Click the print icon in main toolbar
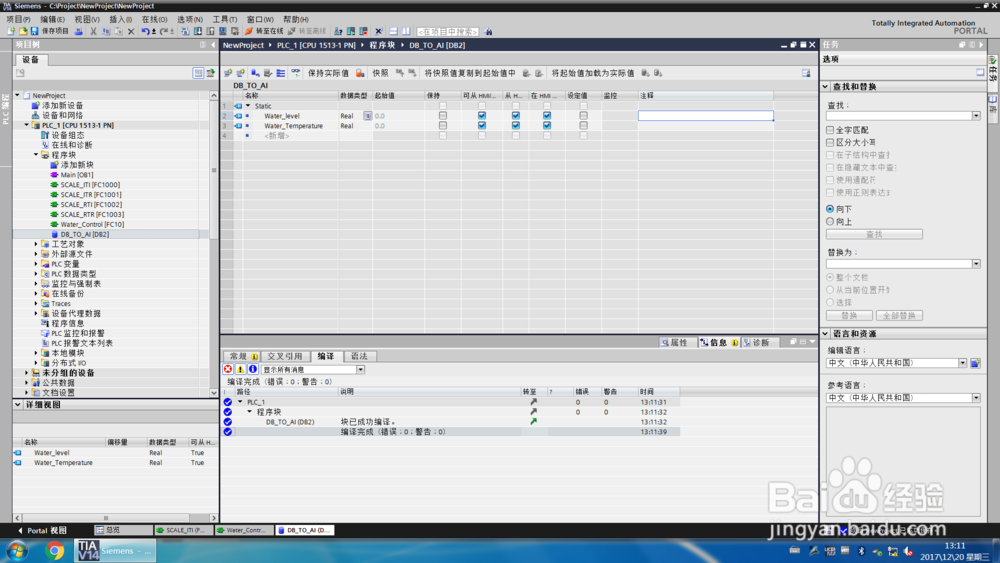Viewport: 1000px width, 563px height. pyautogui.click(x=78, y=31)
